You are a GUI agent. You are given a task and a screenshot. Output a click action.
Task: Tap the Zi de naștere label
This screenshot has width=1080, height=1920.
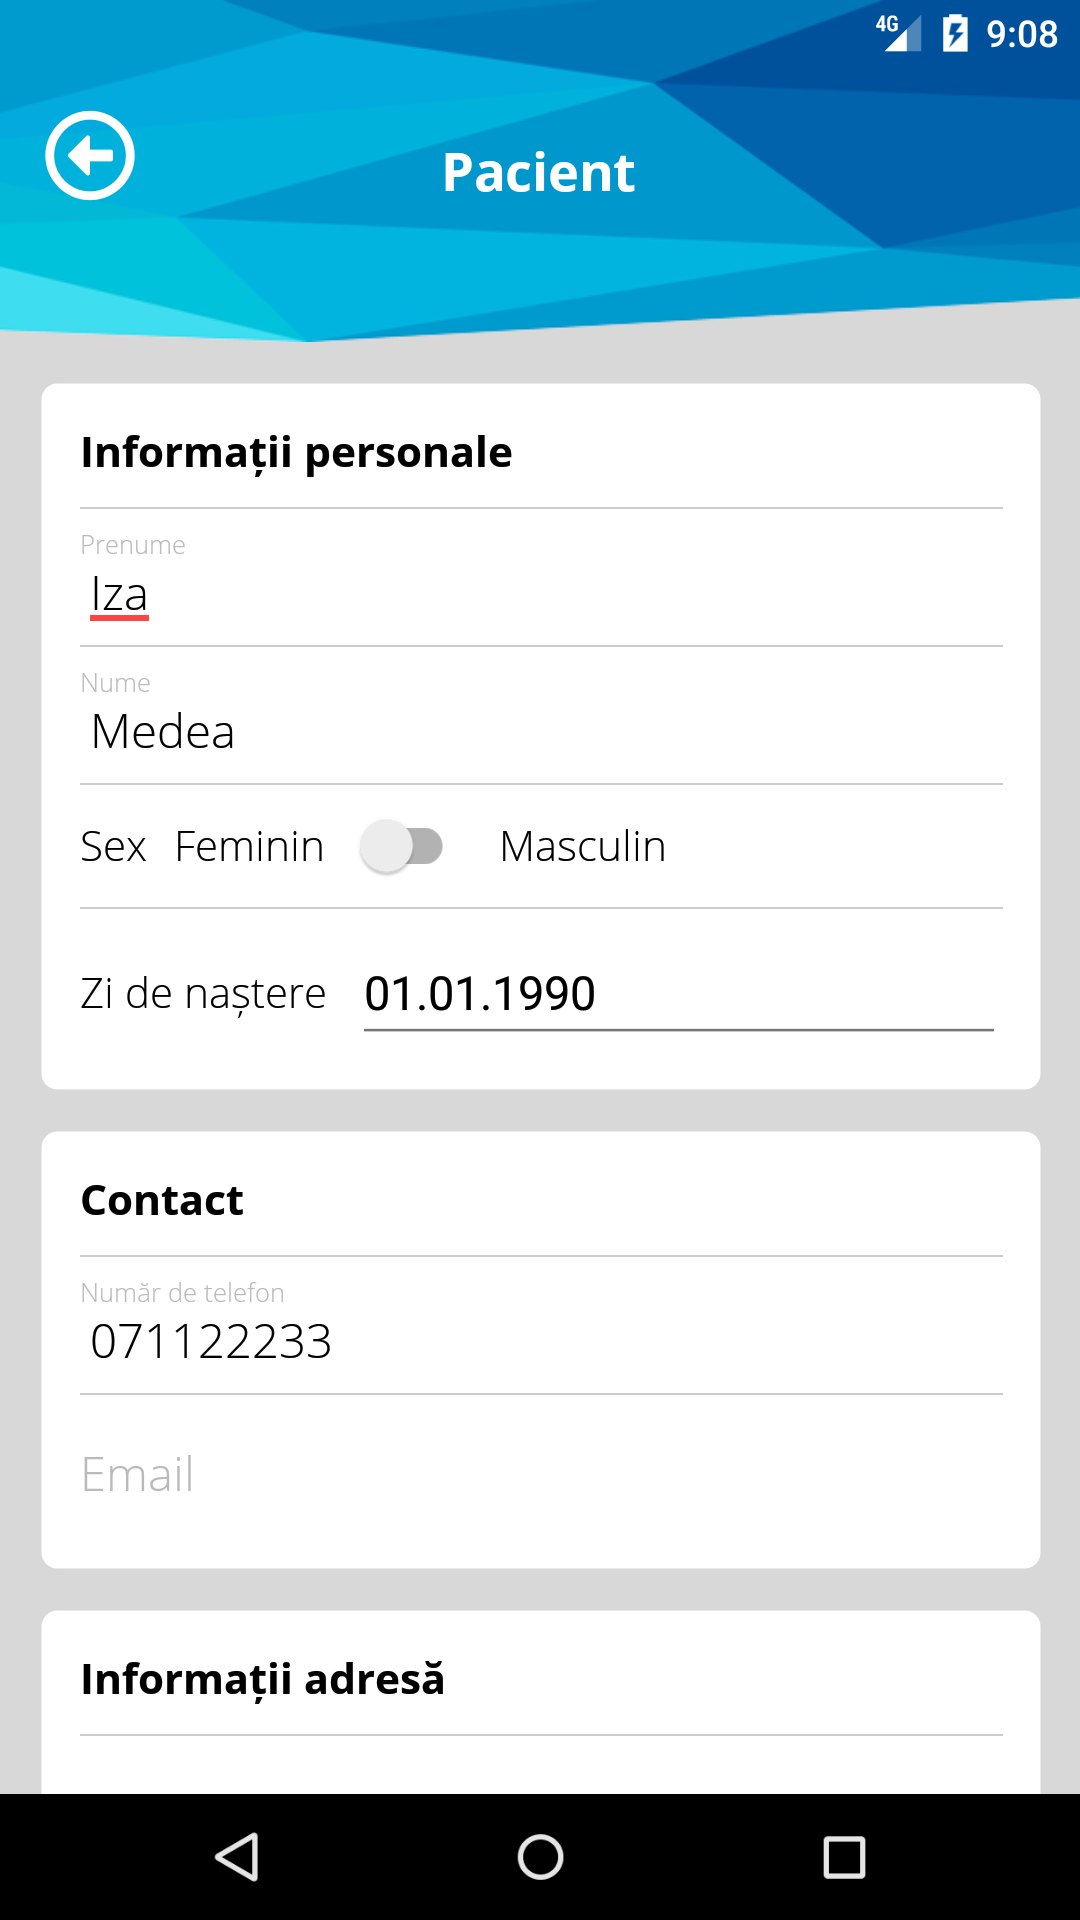point(203,994)
